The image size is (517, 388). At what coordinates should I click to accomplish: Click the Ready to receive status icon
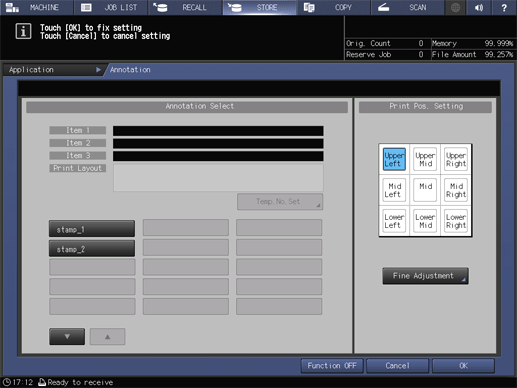(x=42, y=382)
